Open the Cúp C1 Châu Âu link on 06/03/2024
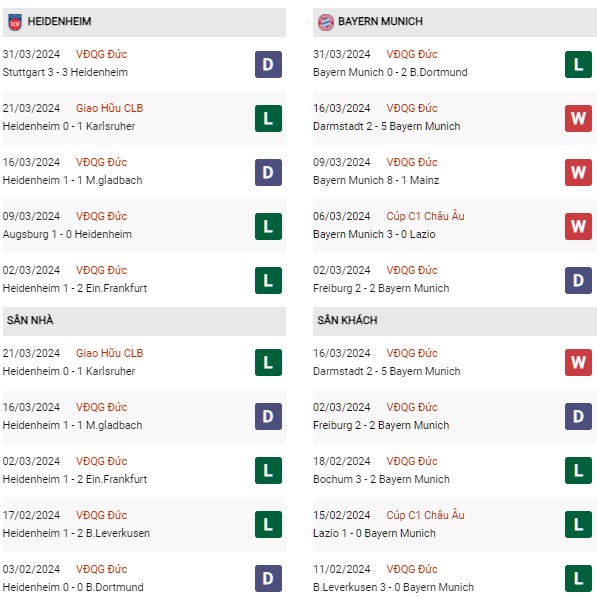 pyautogui.click(x=425, y=216)
